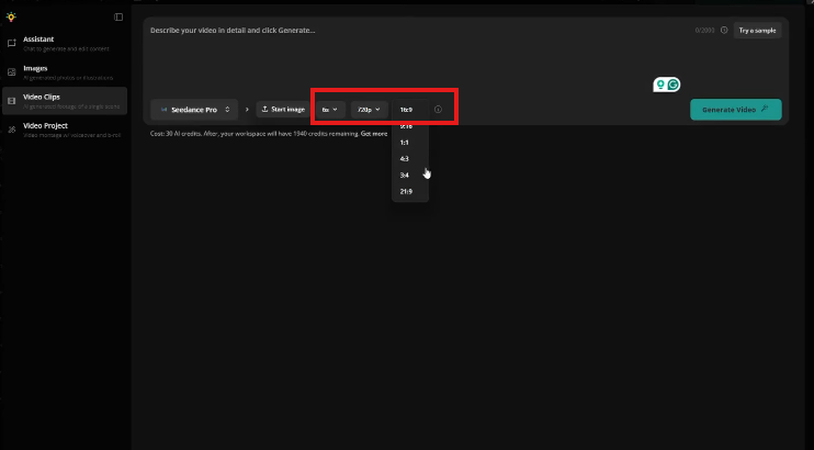Open the 720p resolution dropdown
The height and width of the screenshot is (450, 814).
[x=369, y=110]
